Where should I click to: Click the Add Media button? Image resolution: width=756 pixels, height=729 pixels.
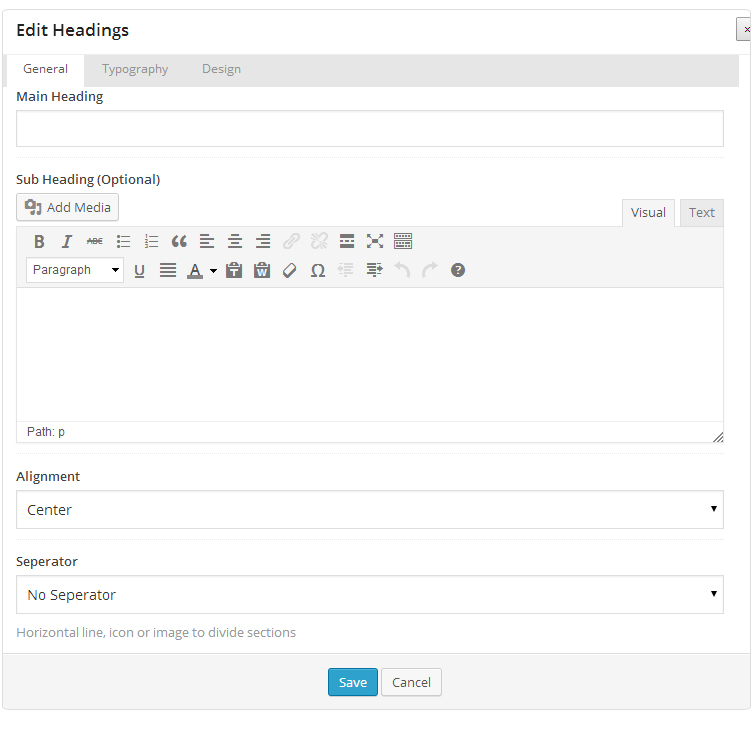[x=68, y=207]
